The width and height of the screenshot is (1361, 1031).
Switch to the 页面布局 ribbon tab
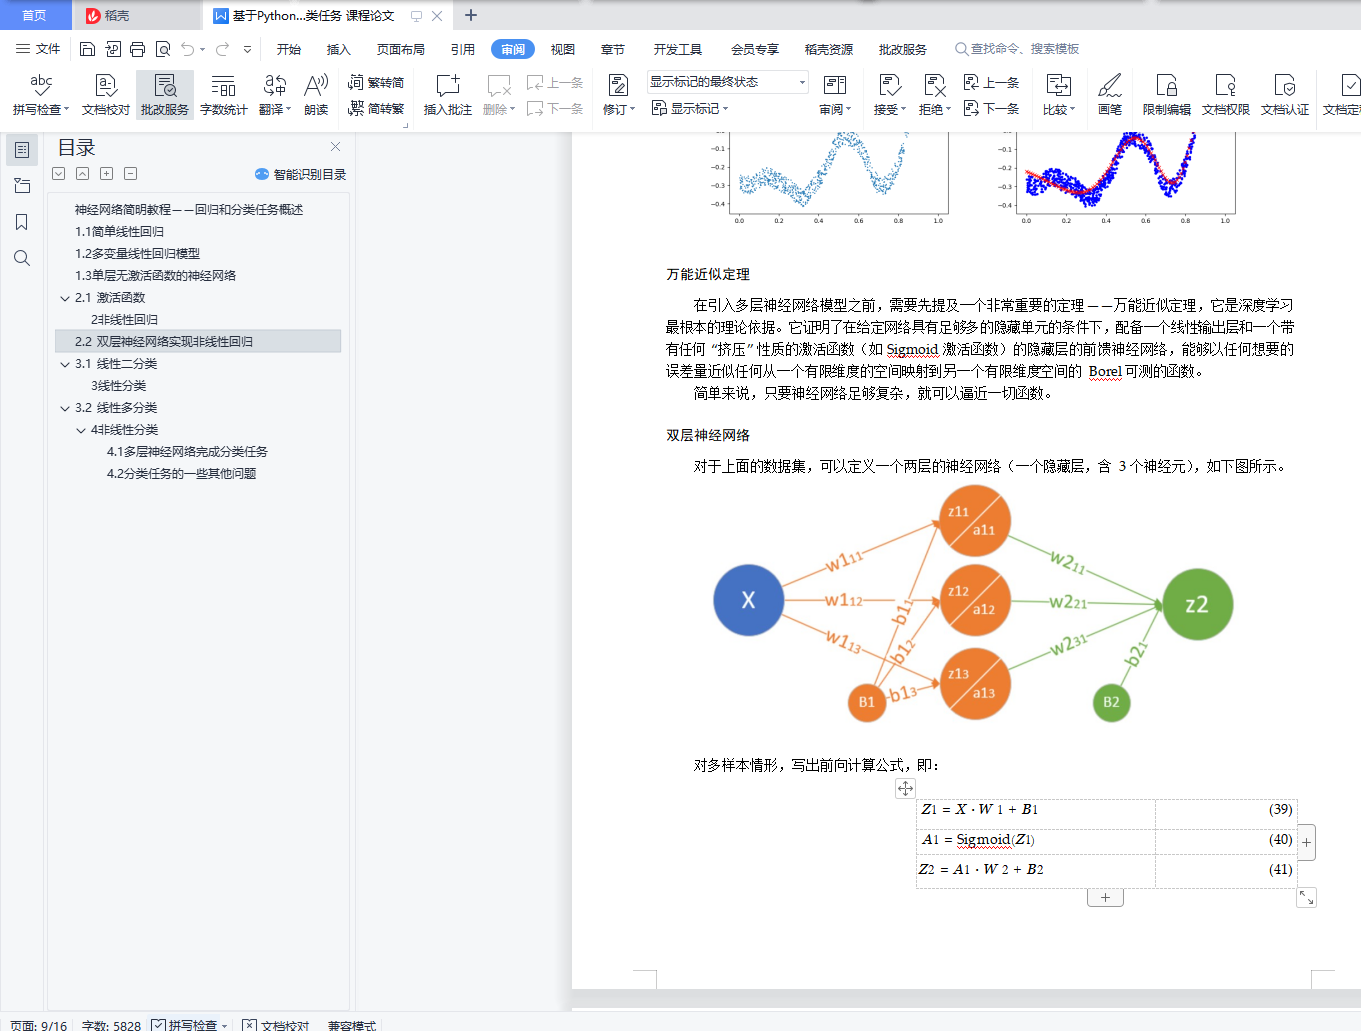[x=401, y=49]
